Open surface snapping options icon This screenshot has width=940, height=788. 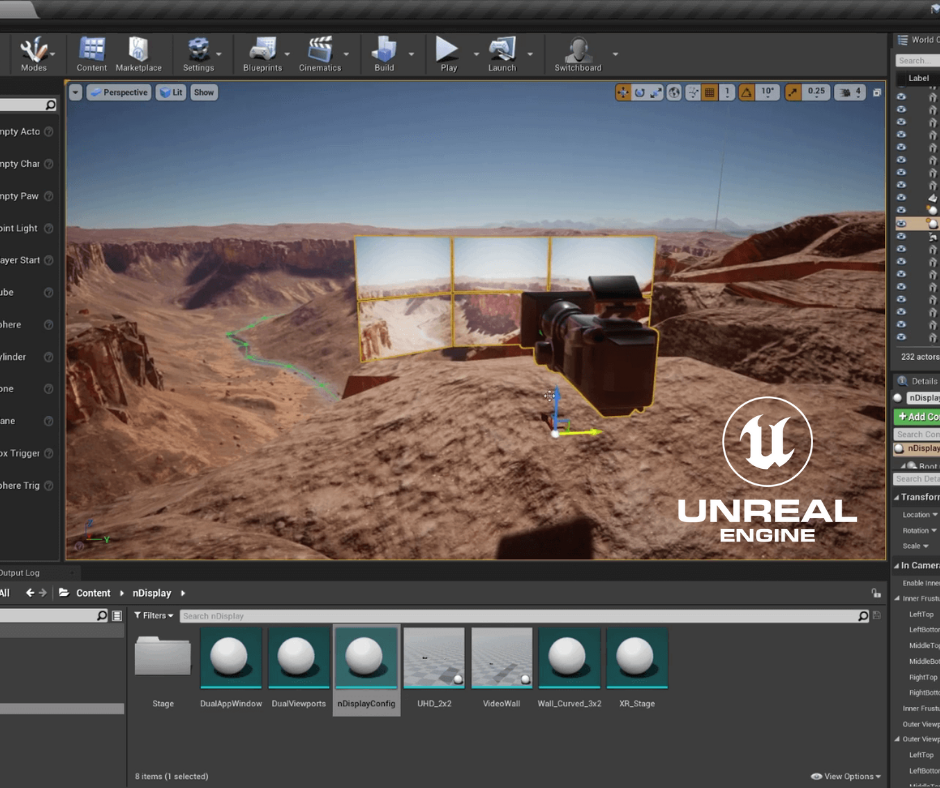point(693,92)
